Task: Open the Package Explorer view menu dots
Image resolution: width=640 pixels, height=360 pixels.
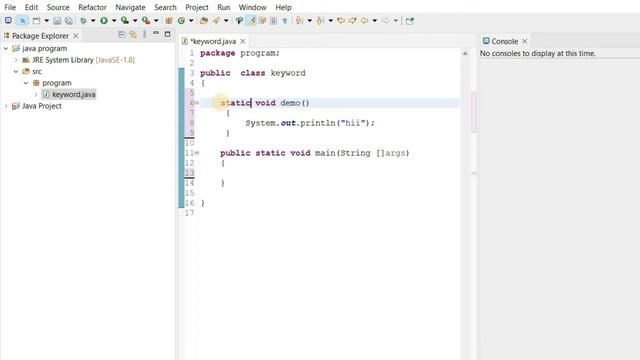Action: [144, 35]
